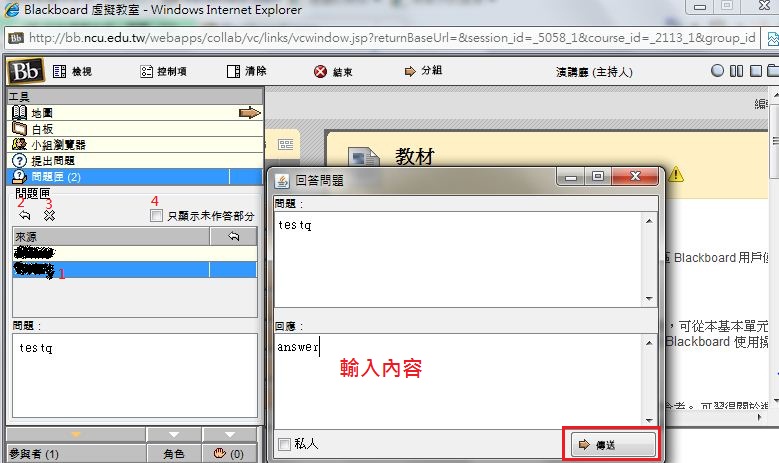Click the 傳送 (Send) button
The height and width of the screenshot is (463, 779).
pyautogui.click(x=613, y=443)
